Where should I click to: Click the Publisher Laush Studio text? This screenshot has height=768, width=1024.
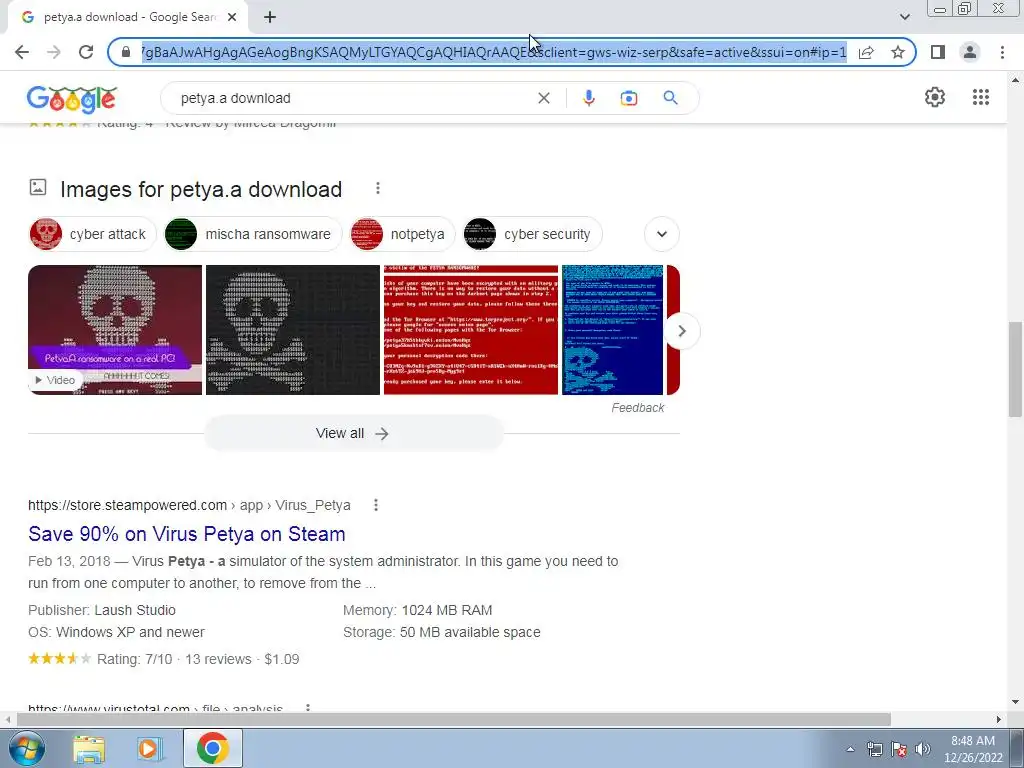click(102, 610)
